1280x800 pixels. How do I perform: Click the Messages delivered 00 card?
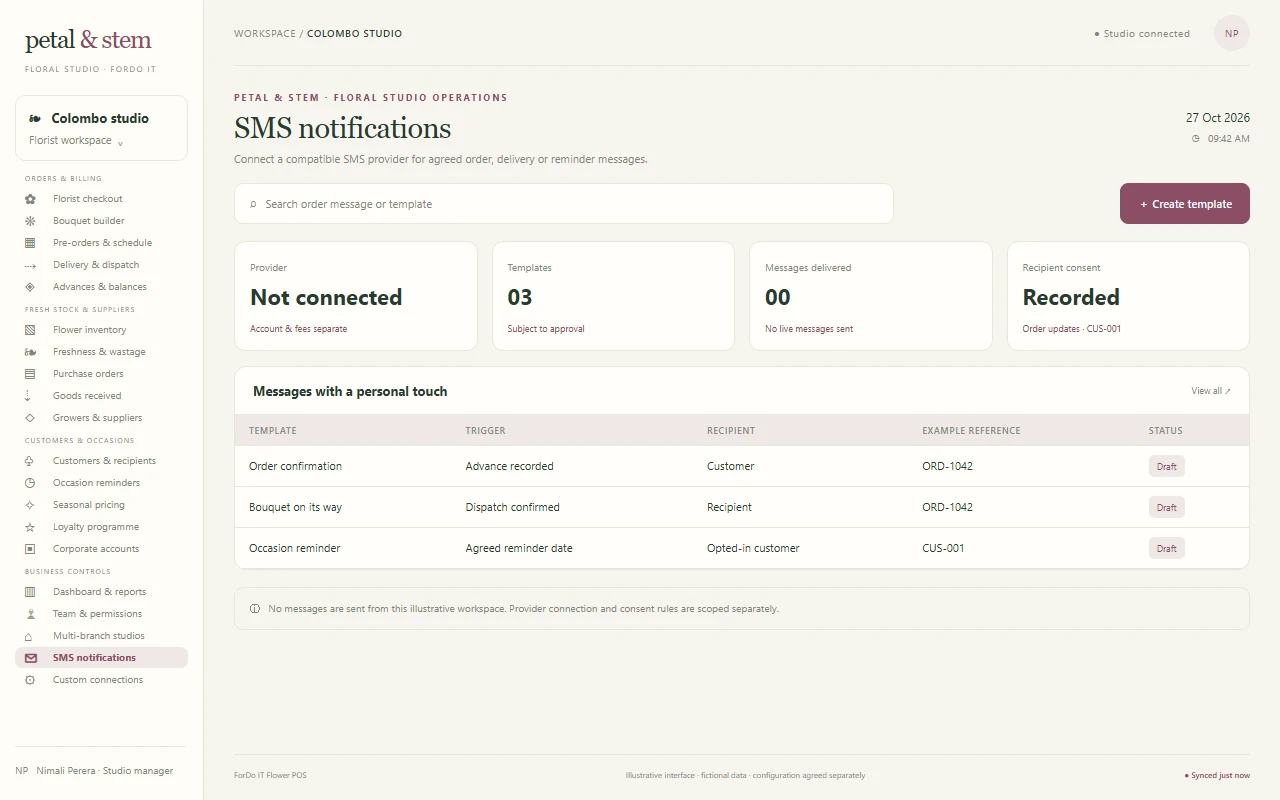coord(871,296)
